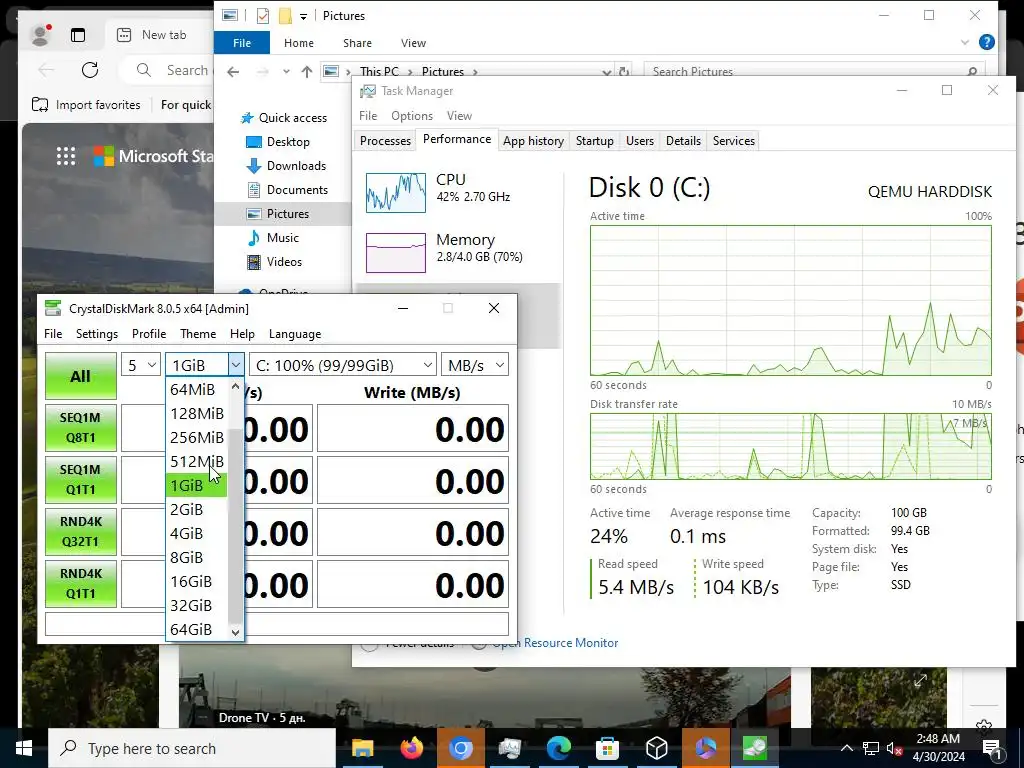Image resolution: width=1024 pixels, height=768 pixels.
Task: Run the RND4K Q32T1 test
Action: [x=80, y=532]
